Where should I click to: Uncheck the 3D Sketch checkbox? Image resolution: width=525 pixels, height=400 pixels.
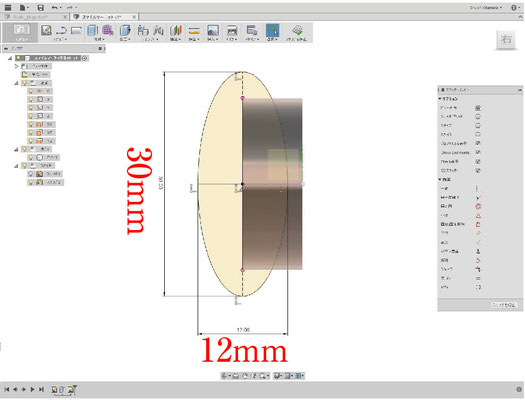(478, 170)
